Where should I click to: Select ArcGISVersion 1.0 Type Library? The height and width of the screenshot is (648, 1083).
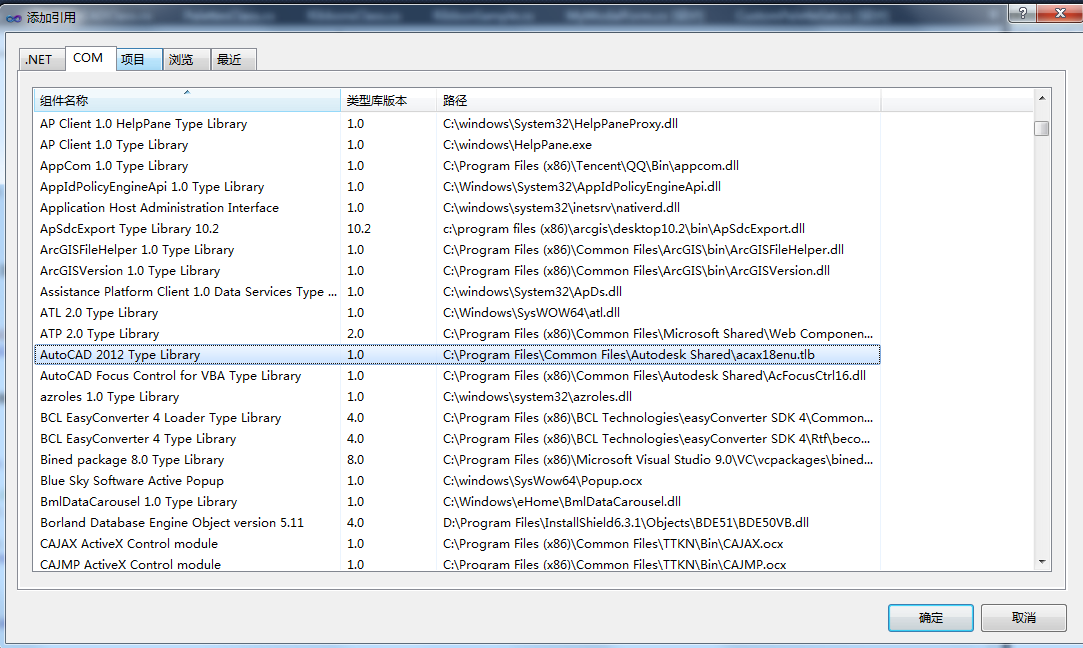(x=457, y=271)
